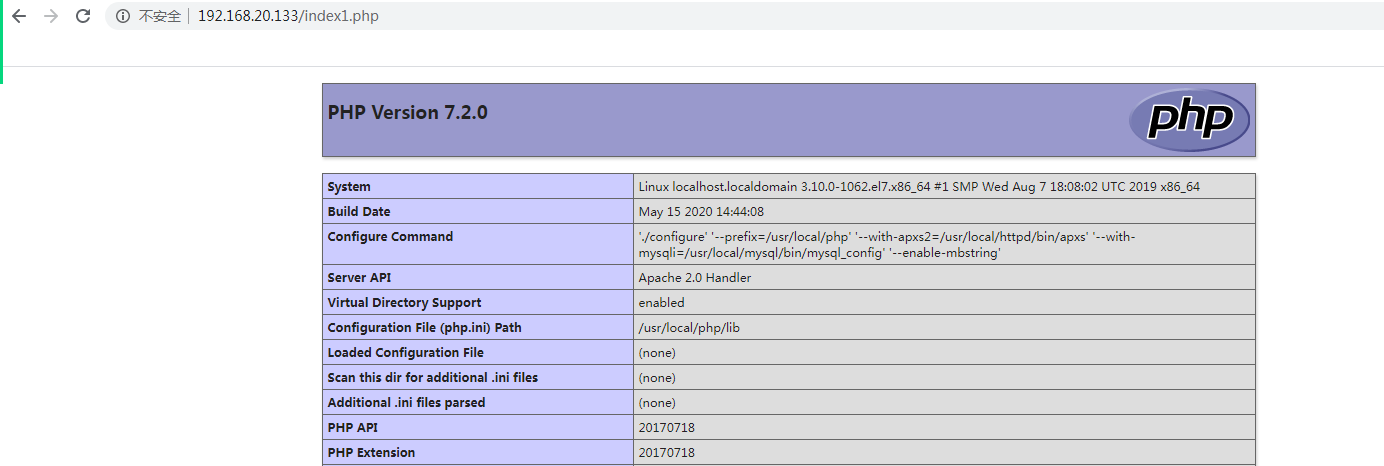Viewport: 1384px width, 466px height.
Task: Click the browser Forward arrow
Action: point(51,16)
